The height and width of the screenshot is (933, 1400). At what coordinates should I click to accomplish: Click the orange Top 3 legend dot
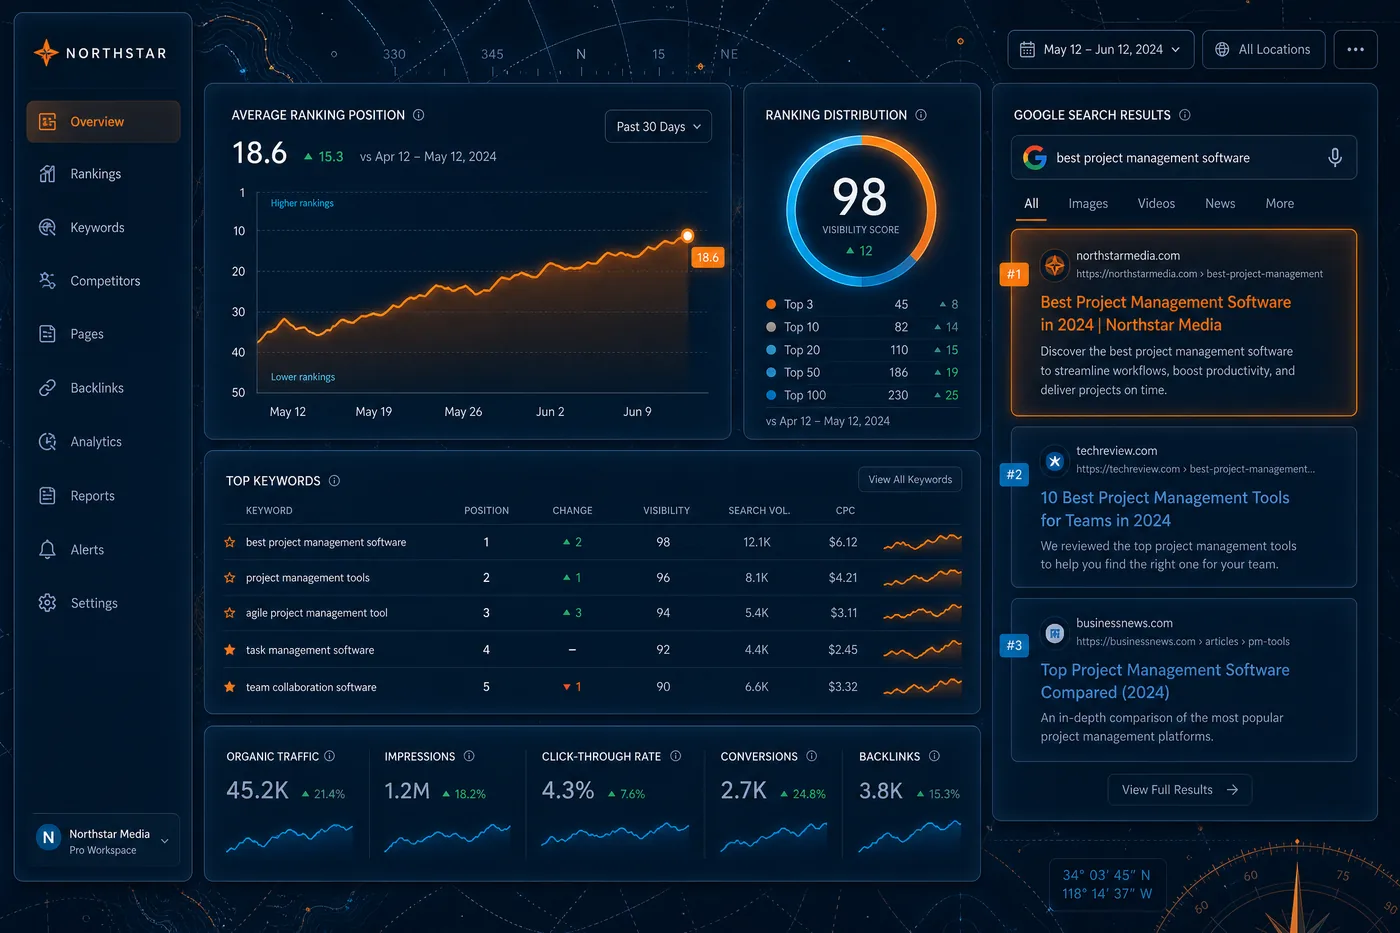[x=771, y=304]
